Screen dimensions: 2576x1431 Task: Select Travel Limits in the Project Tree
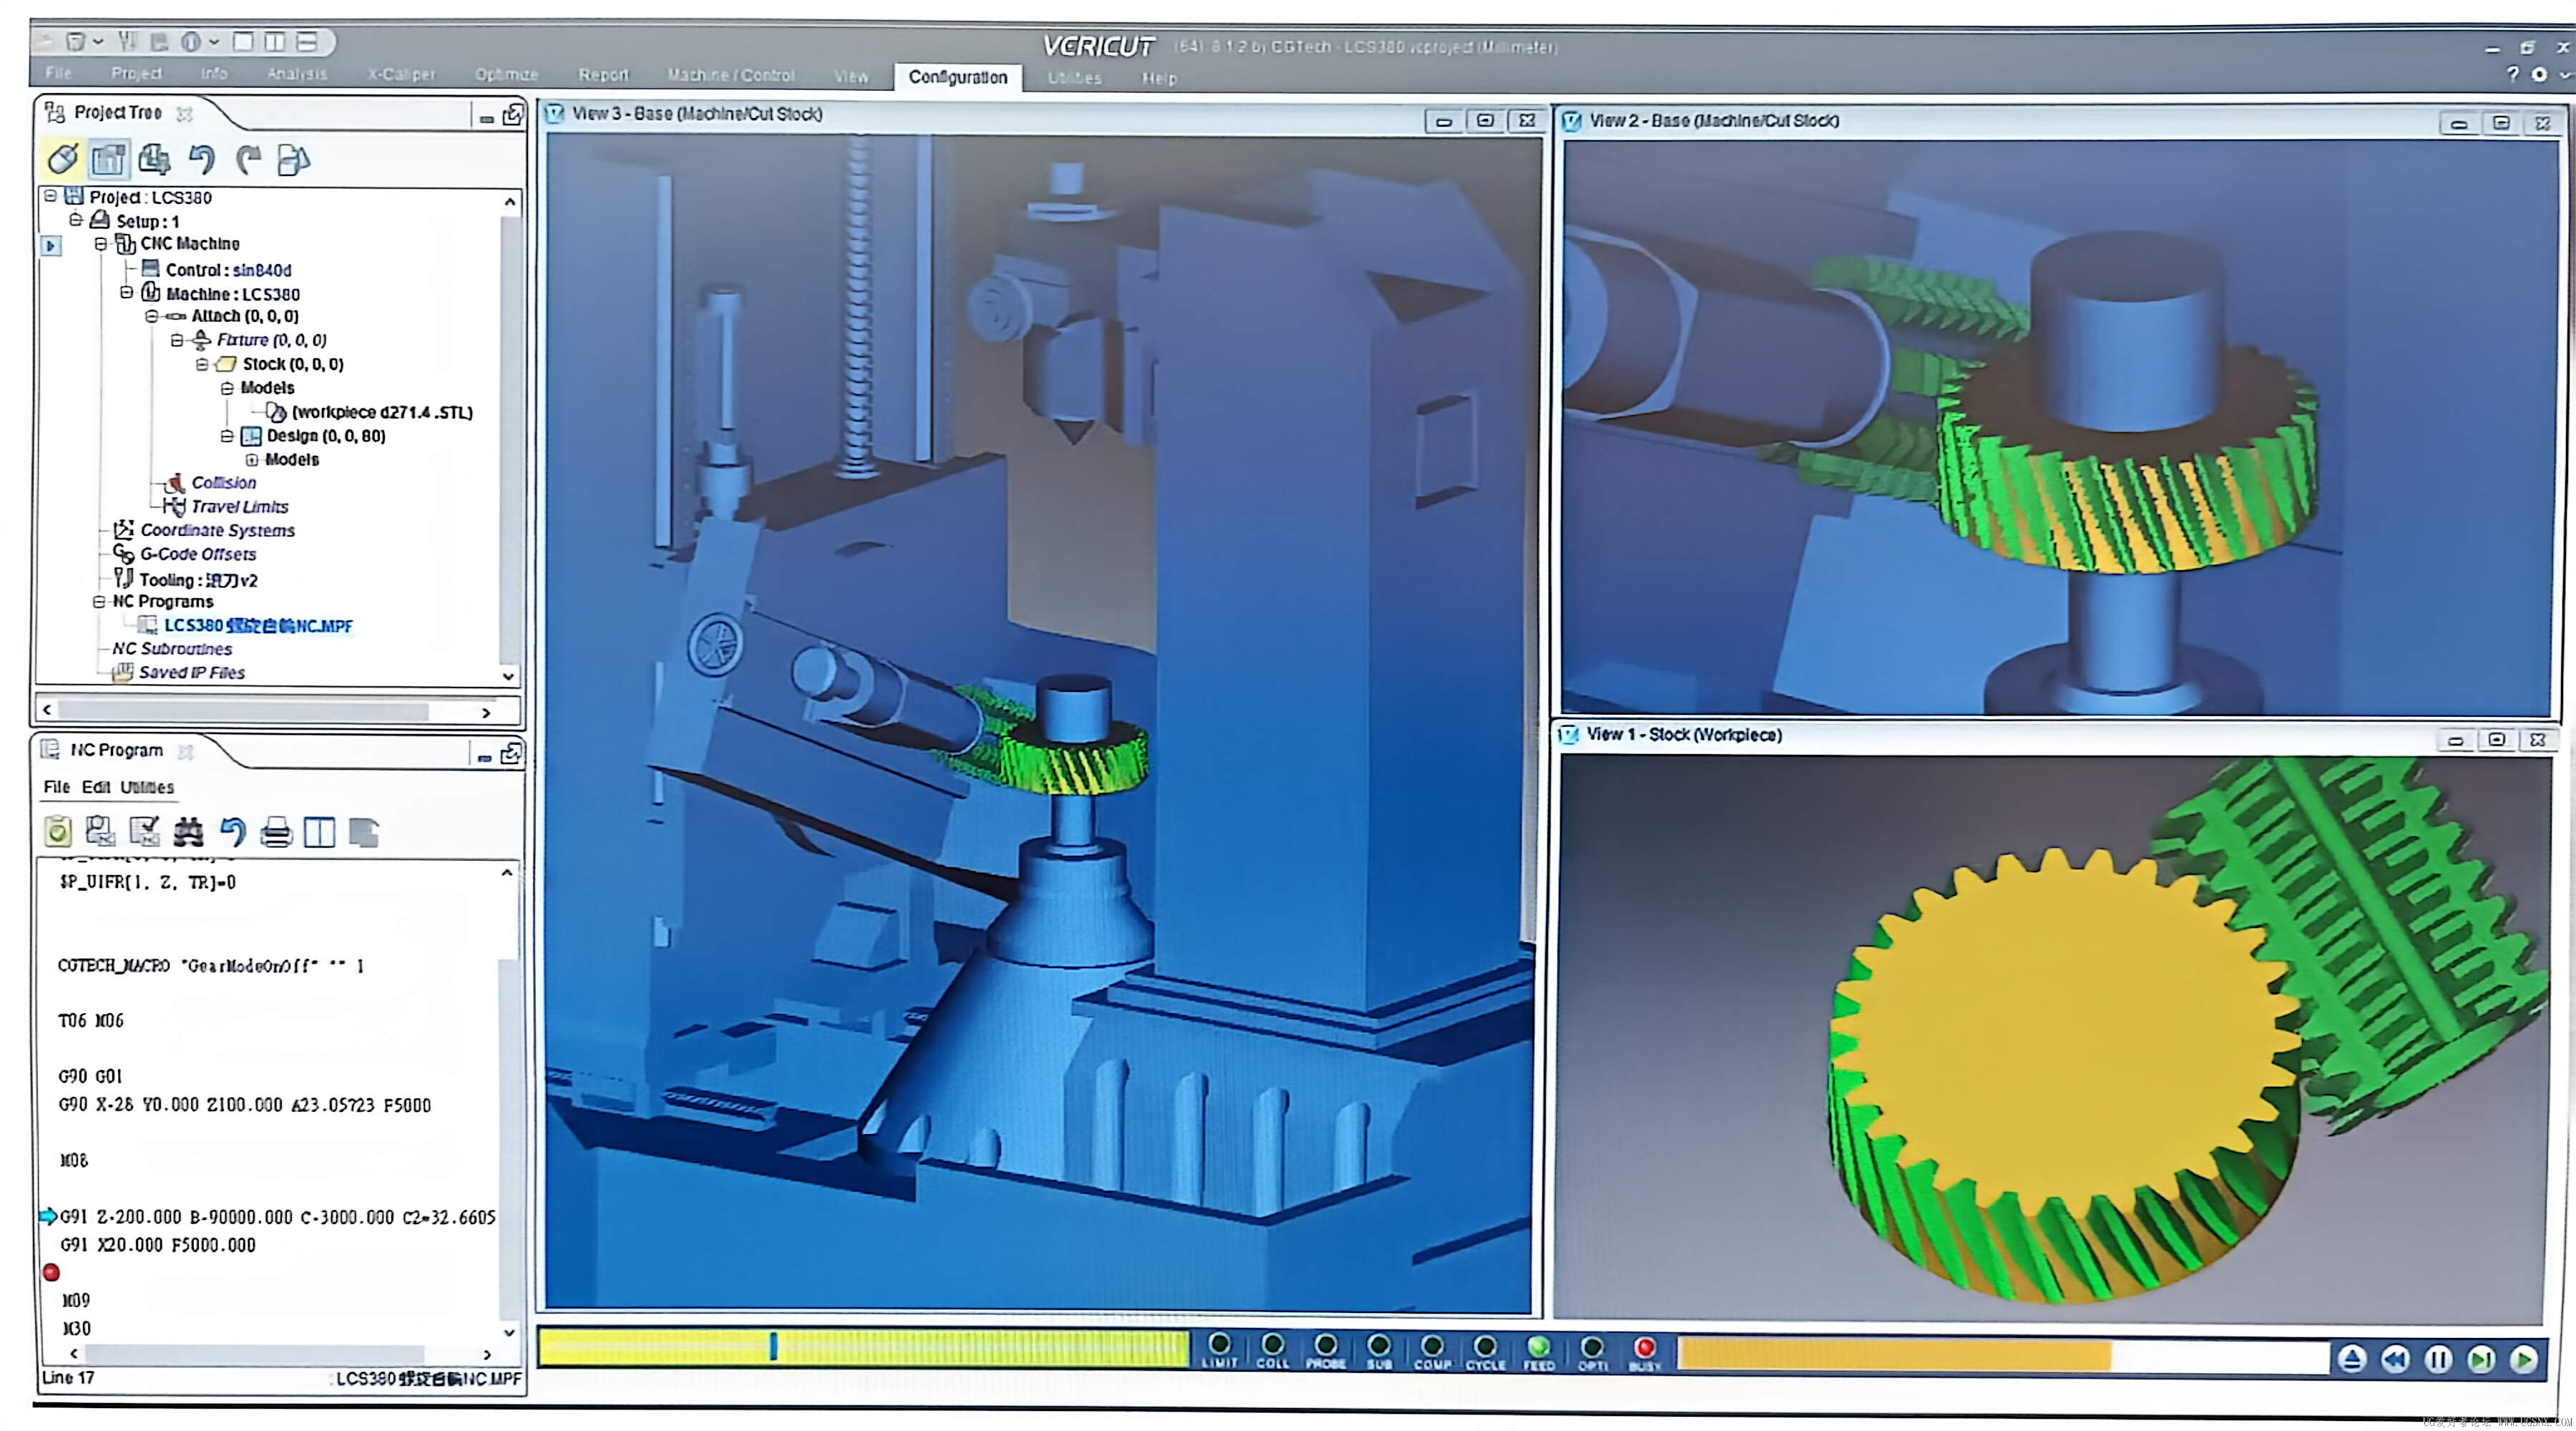240,506
